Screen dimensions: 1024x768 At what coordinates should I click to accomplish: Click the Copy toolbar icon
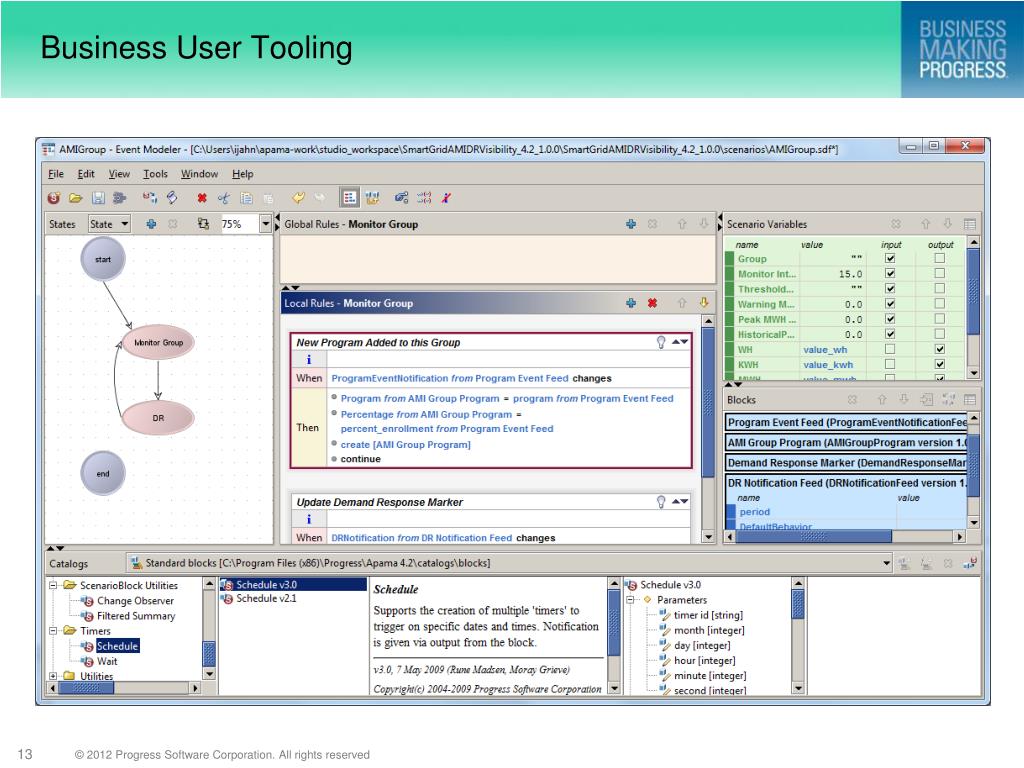(246, 198)
